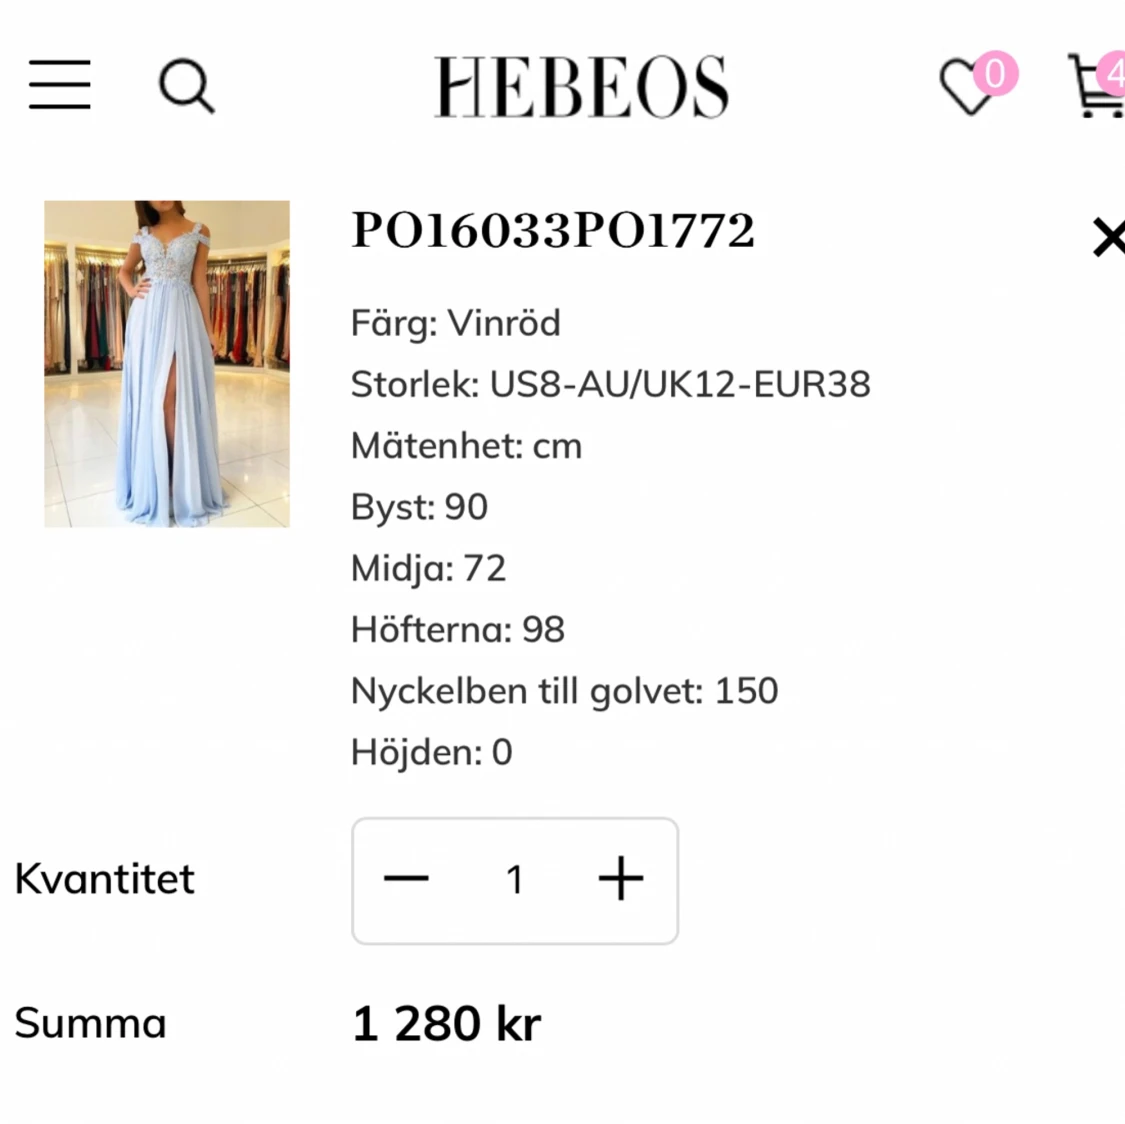
Task: Remove item PO16033PO1772 with the X
Action: coord(1108,238)
